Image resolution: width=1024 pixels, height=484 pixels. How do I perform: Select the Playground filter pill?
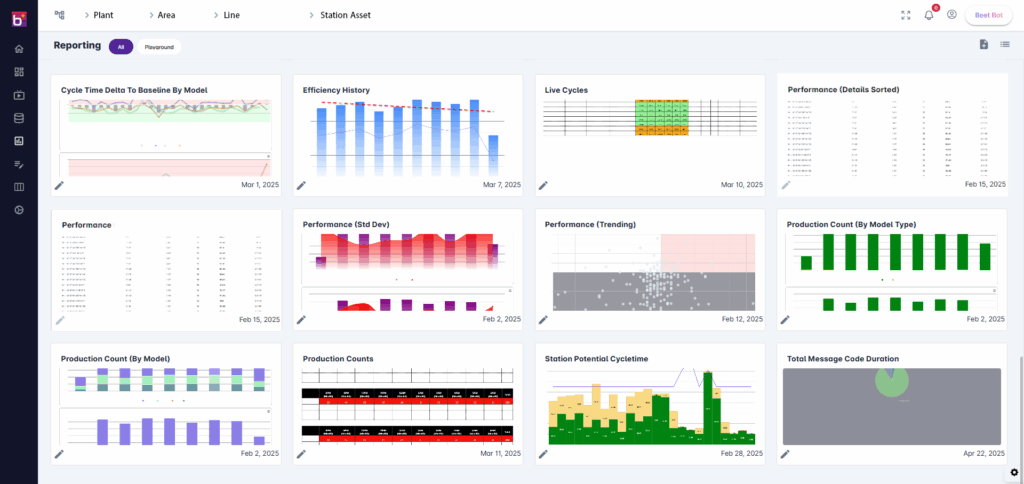(x=159, y=46)
